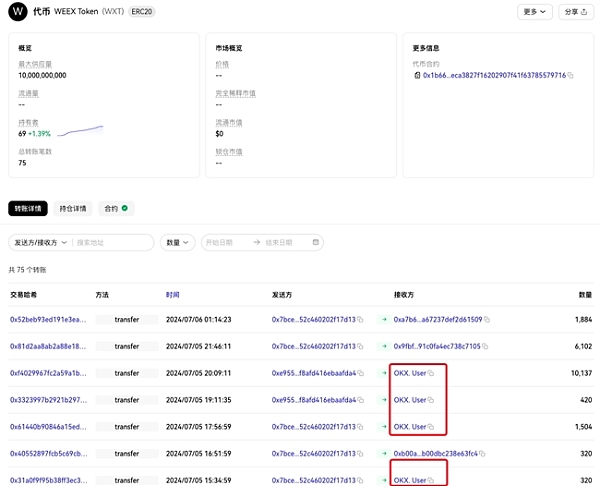Image resolution: width=600 pixels, height=486 pixels.
Task: Click the holders trend sparkline chart
Action: (x=80, y=131)
